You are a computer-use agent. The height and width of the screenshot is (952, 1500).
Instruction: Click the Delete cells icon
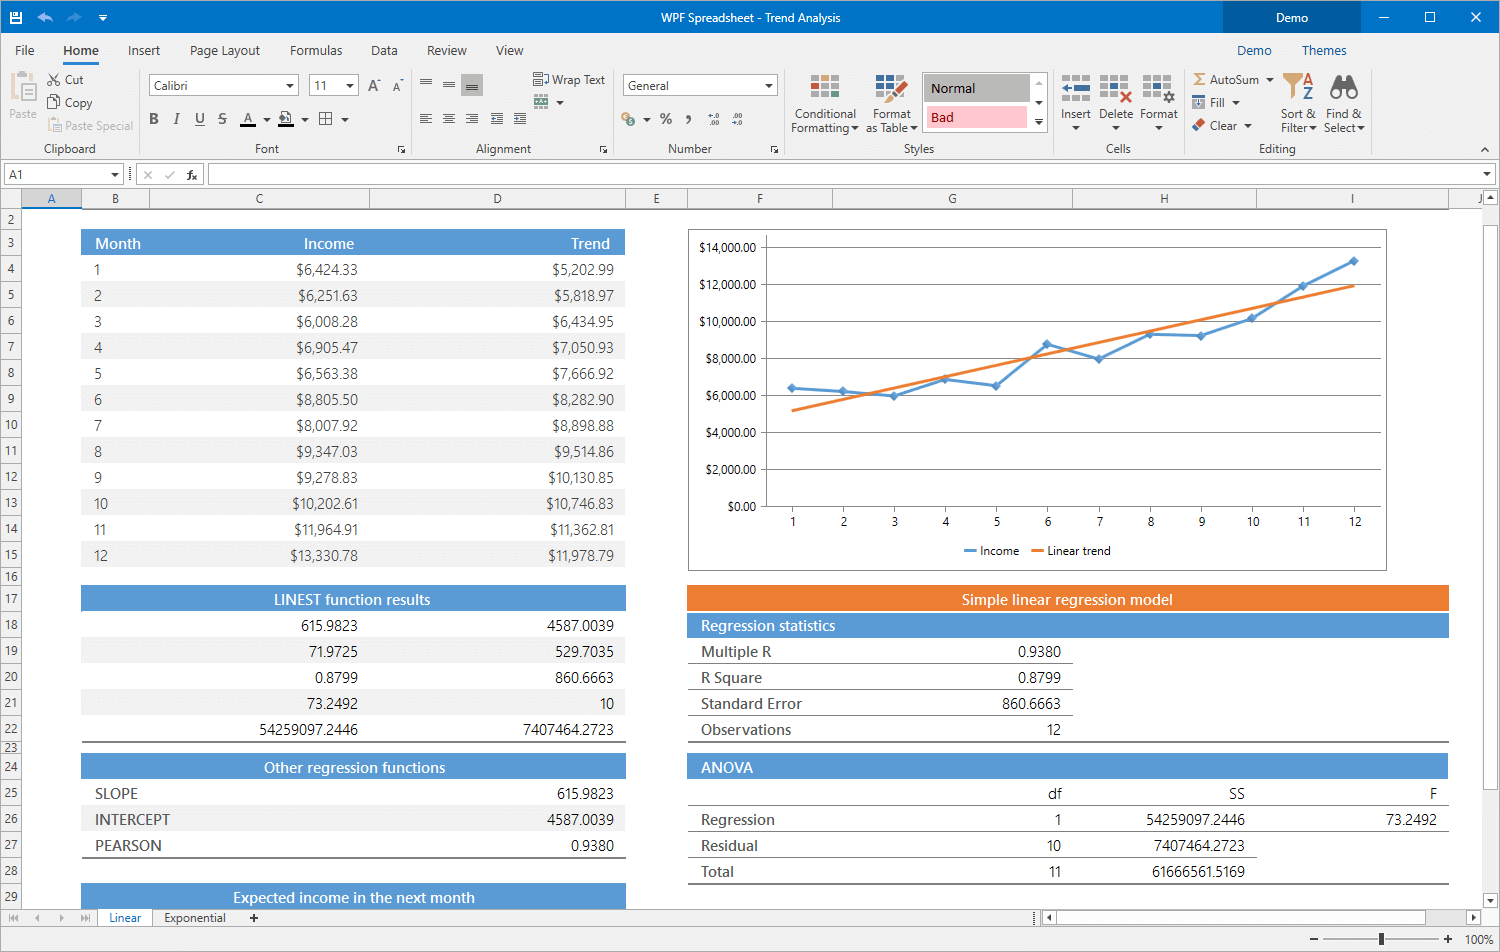click(1115, 89)
